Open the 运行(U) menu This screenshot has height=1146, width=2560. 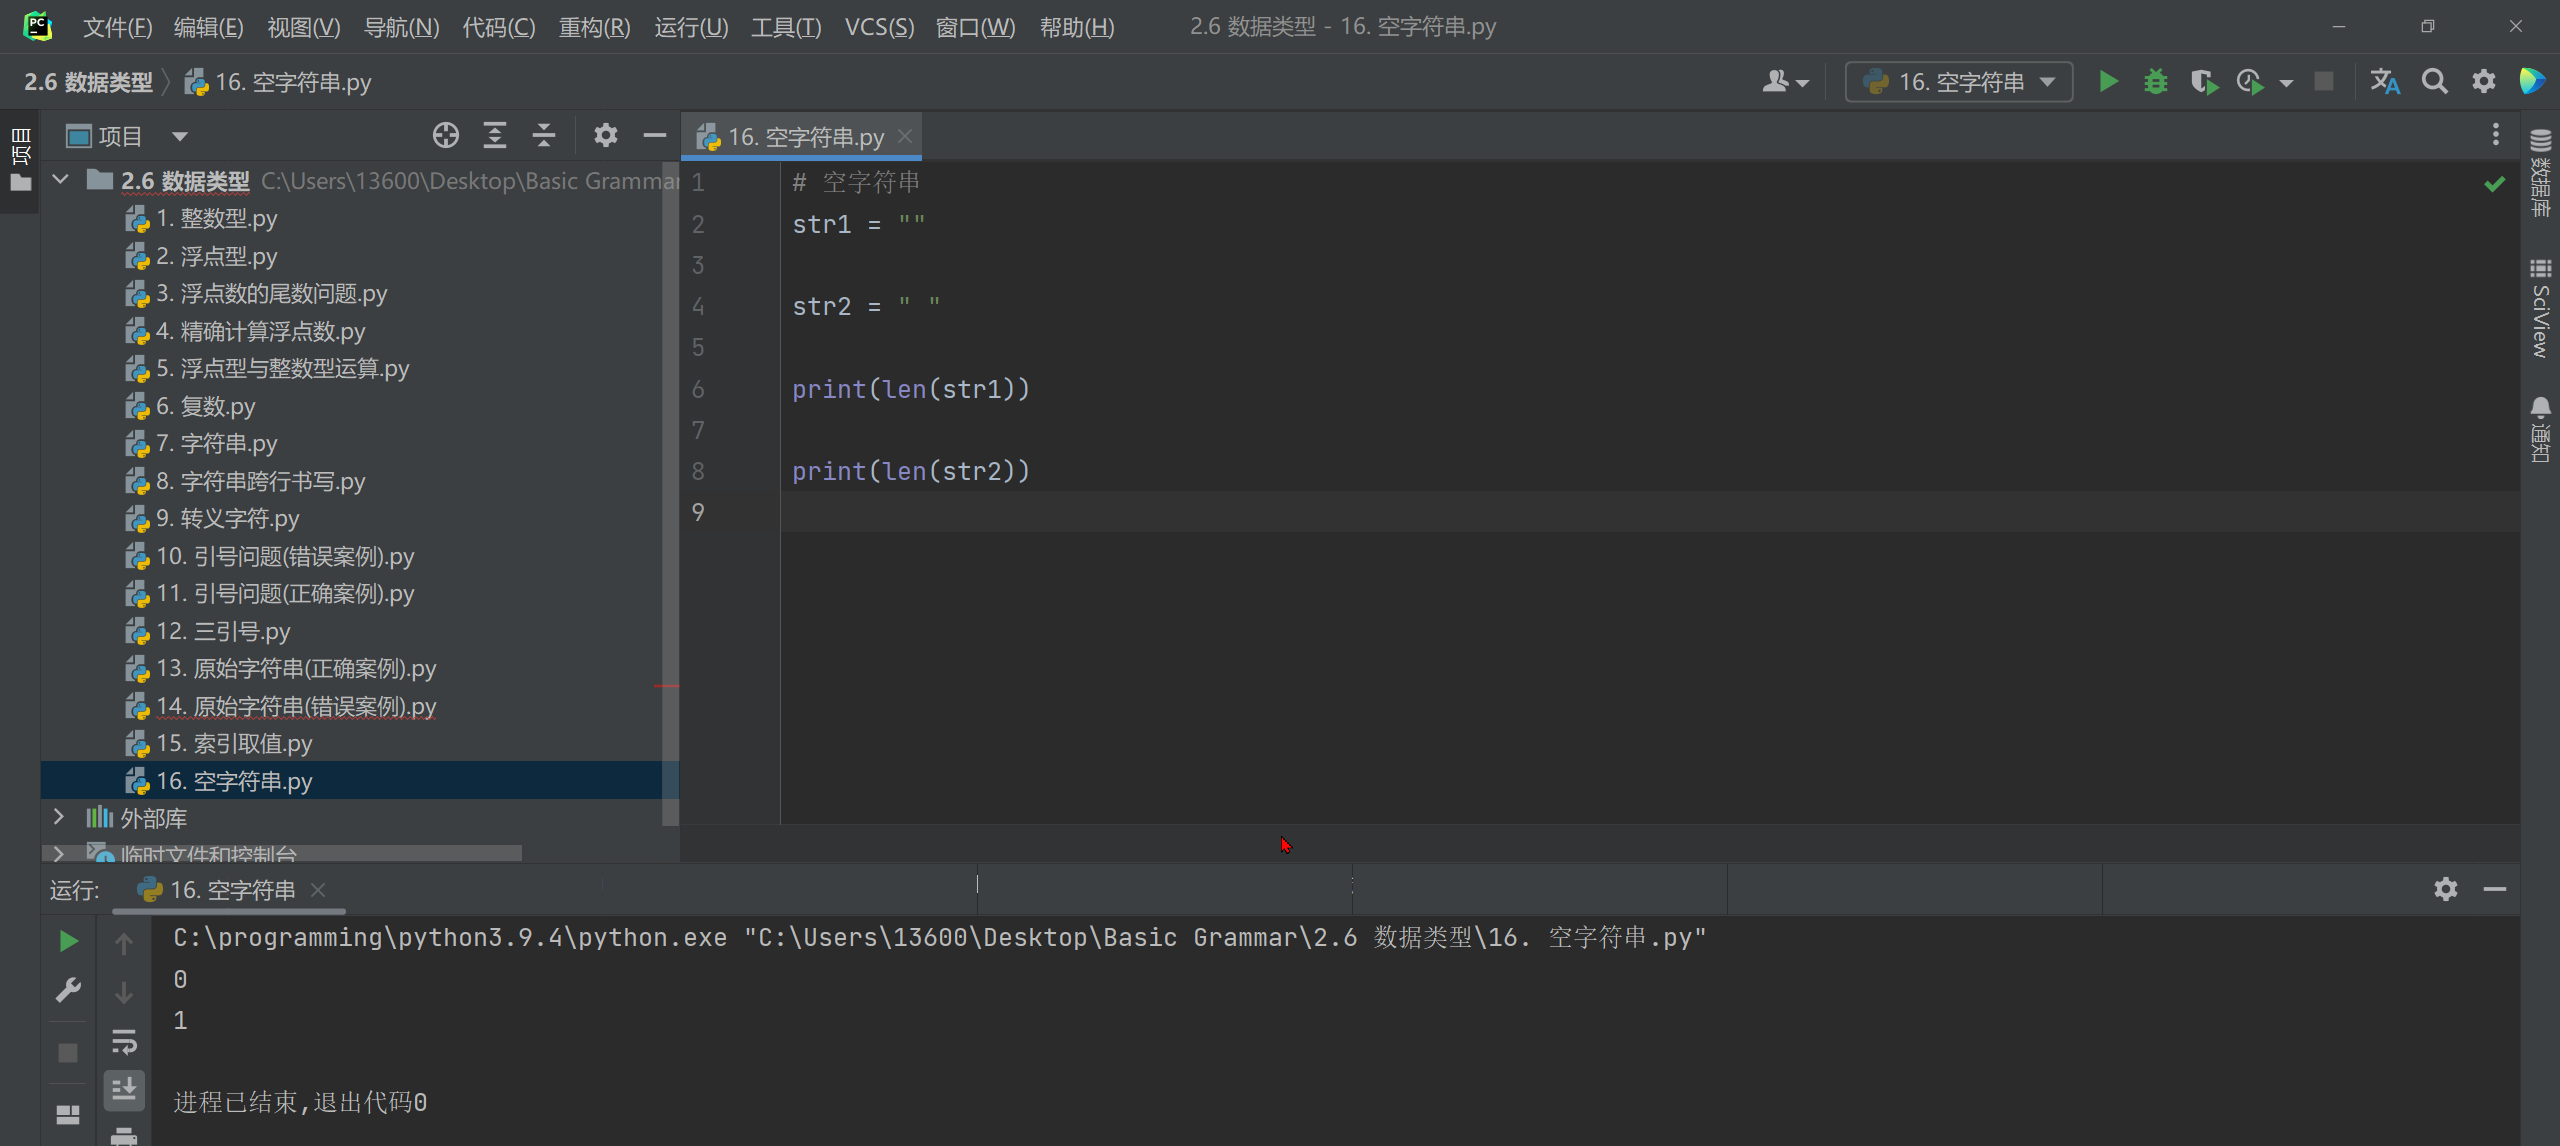(692, 27)
